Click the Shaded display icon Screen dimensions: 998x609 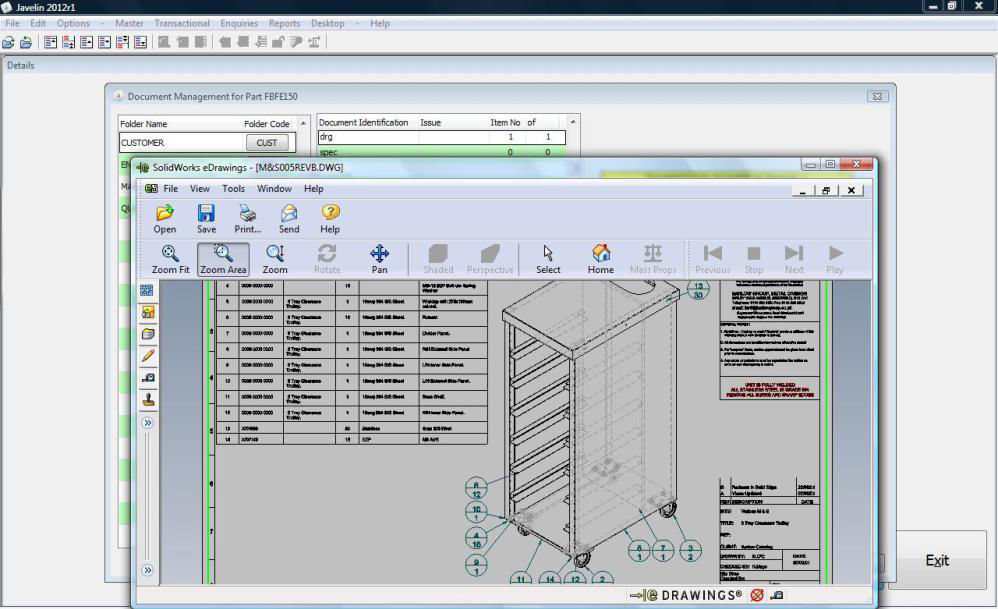click(x=439, y=259)
